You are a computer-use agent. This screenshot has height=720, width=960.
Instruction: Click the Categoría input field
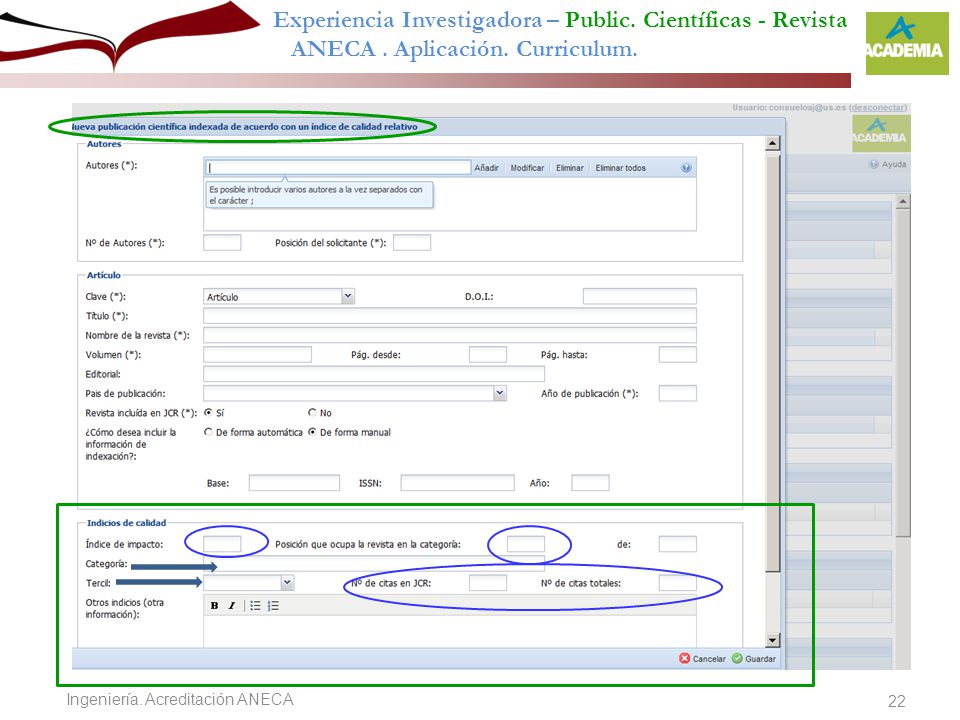click(x=373, y=563)
